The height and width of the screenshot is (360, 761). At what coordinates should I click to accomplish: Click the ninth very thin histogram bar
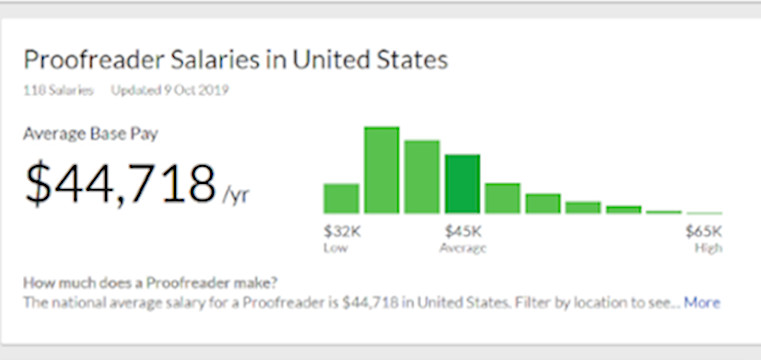coord(664,212)
